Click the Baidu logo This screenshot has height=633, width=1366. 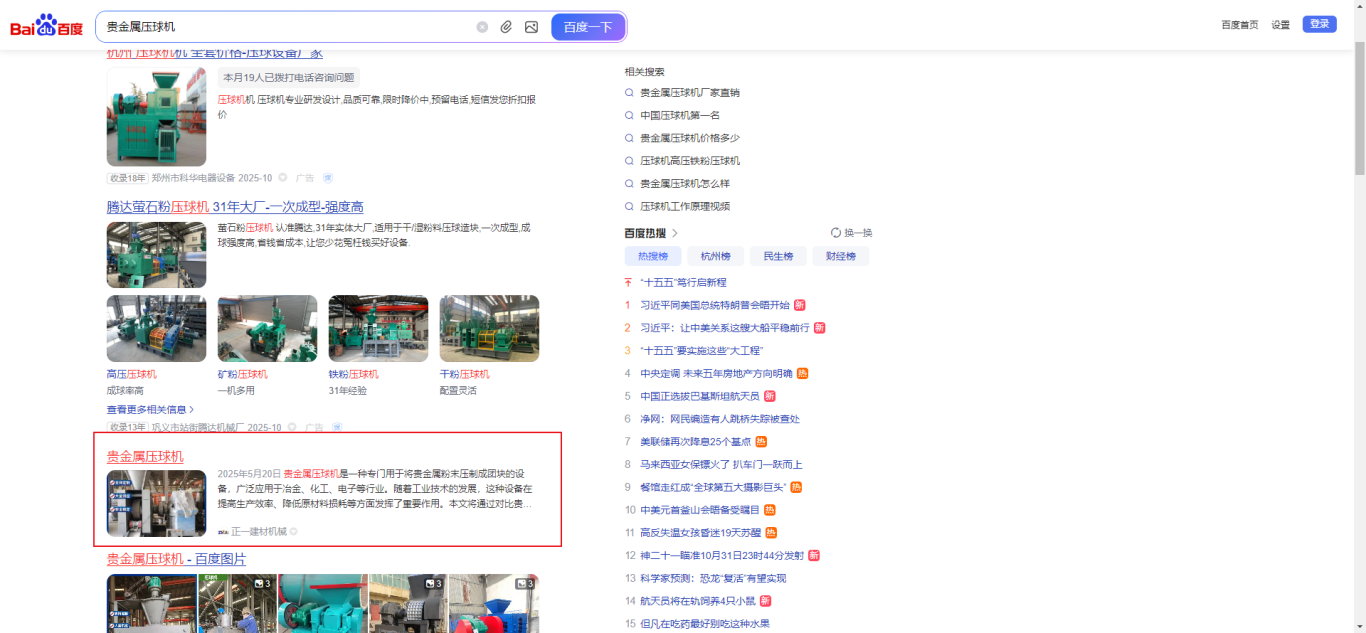point(47,26)
